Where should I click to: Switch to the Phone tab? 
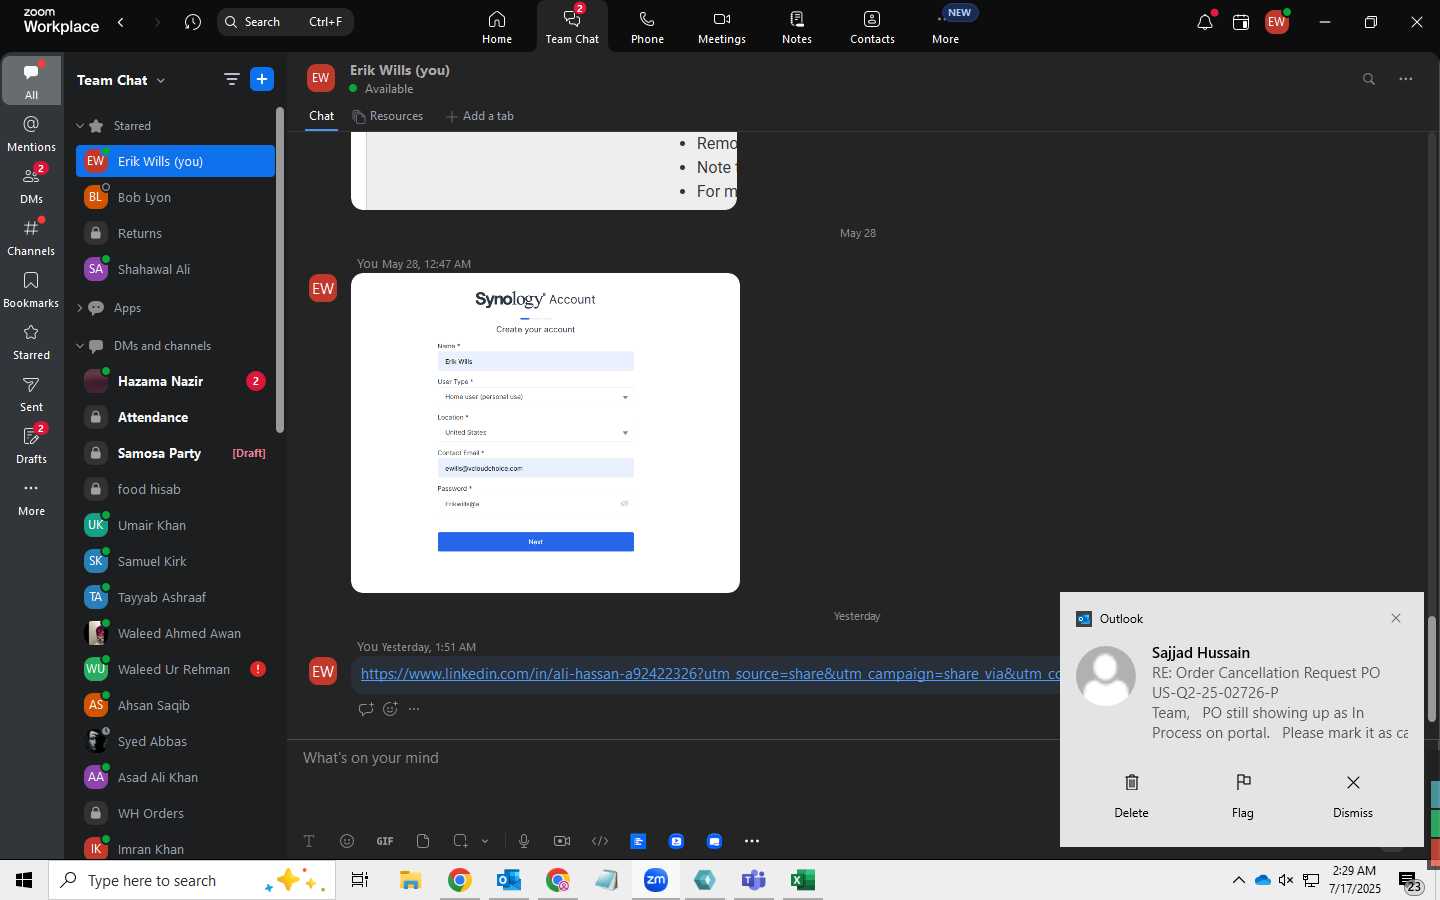click(x=647, y=27)
